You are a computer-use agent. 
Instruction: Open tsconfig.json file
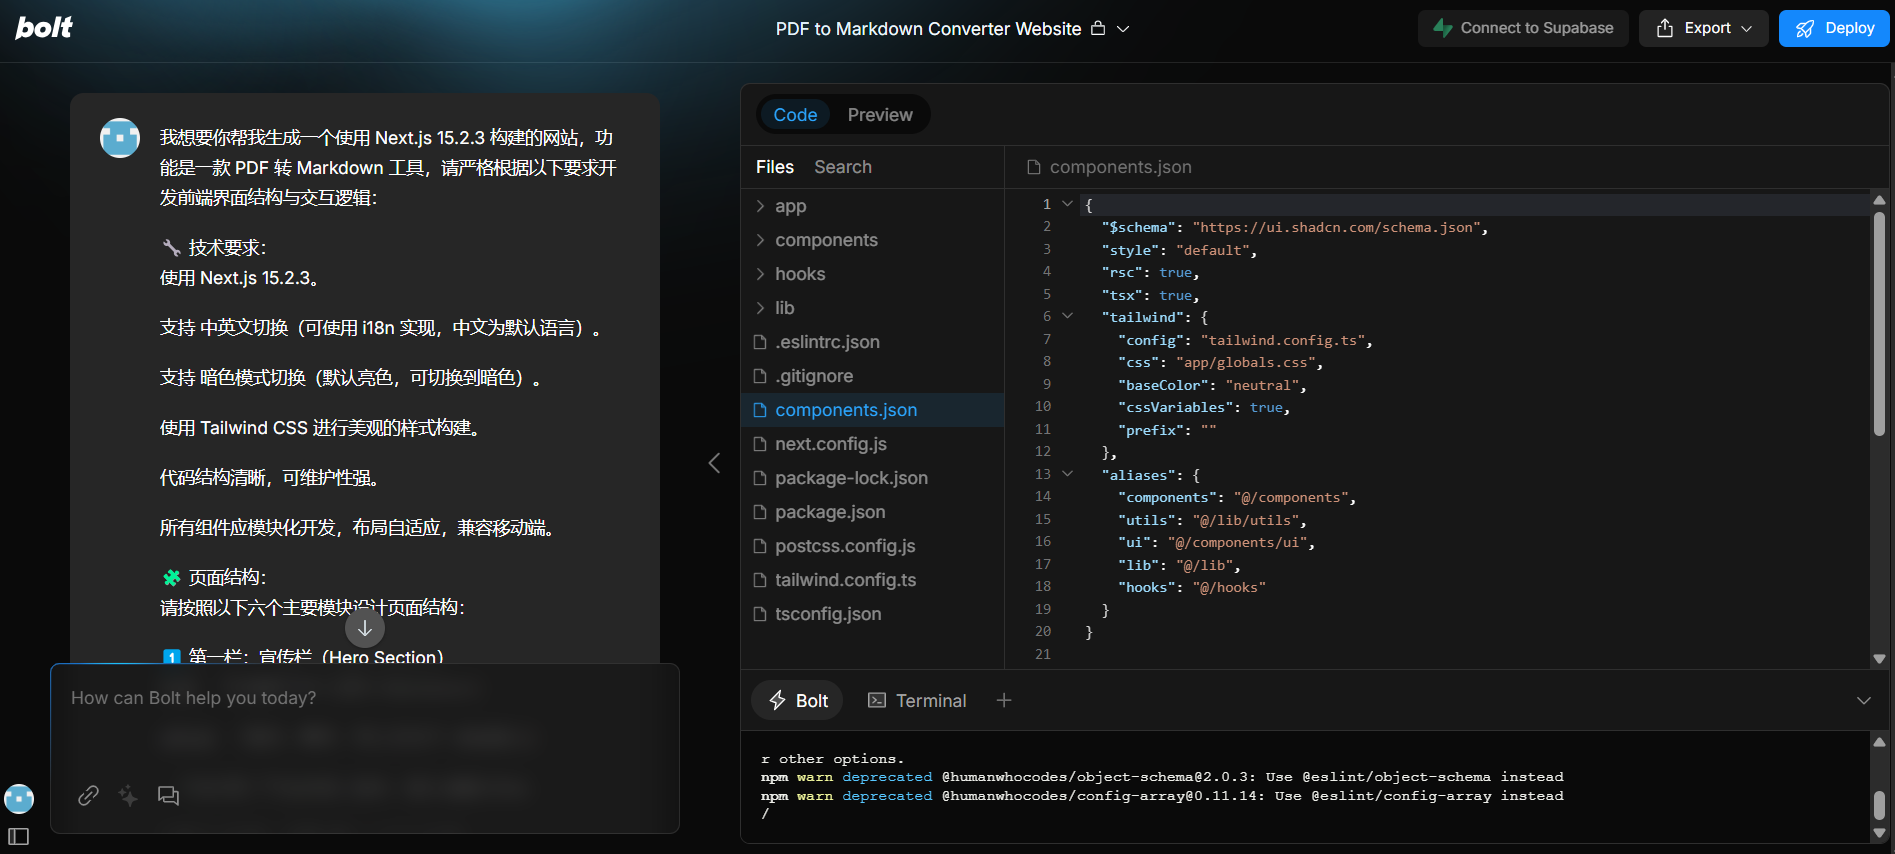872,614
